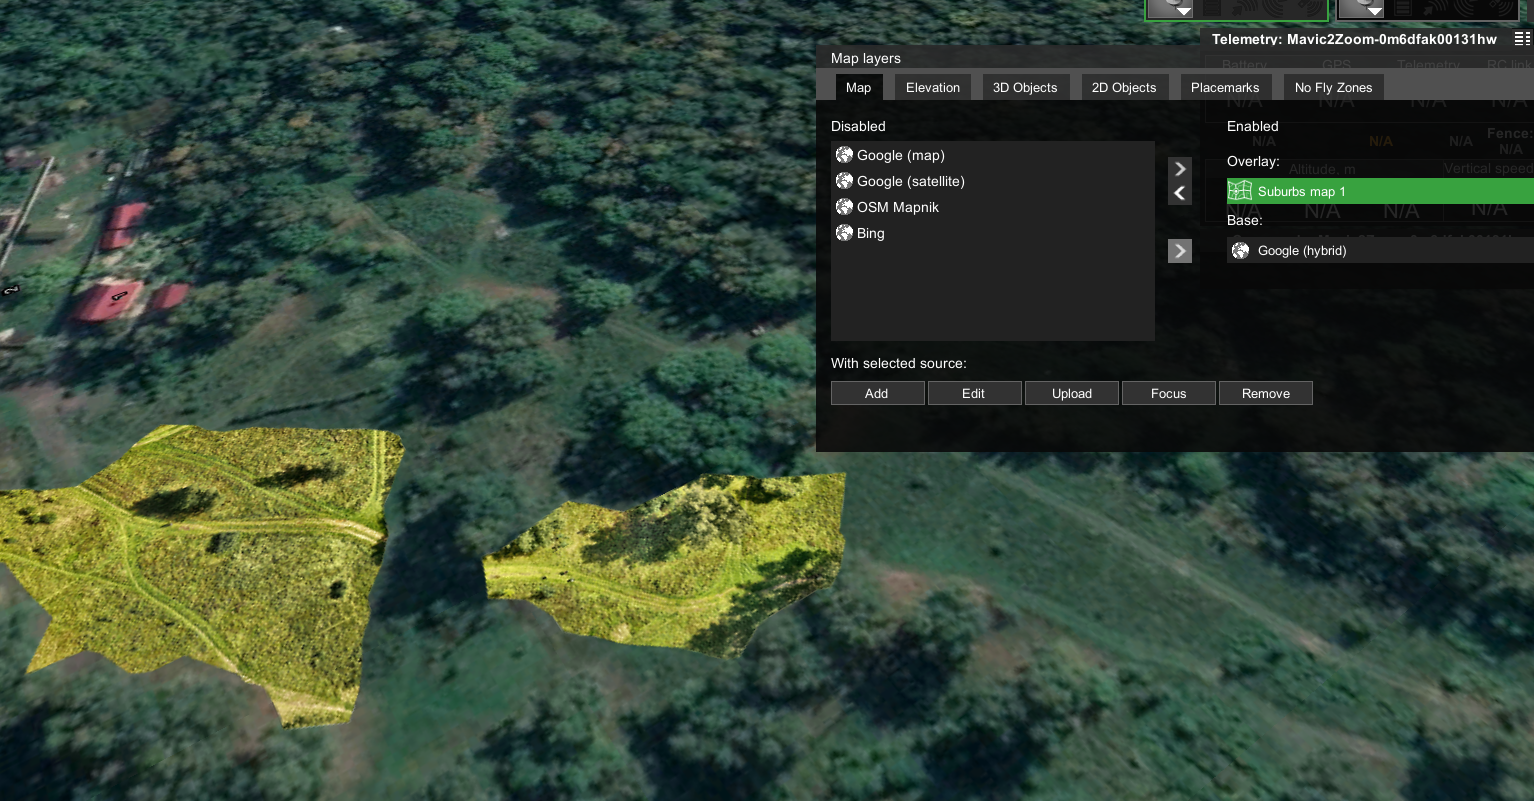1534x801 pixels.
Task: Select Google (map) in the Disabled list
Action: point(992,155)
